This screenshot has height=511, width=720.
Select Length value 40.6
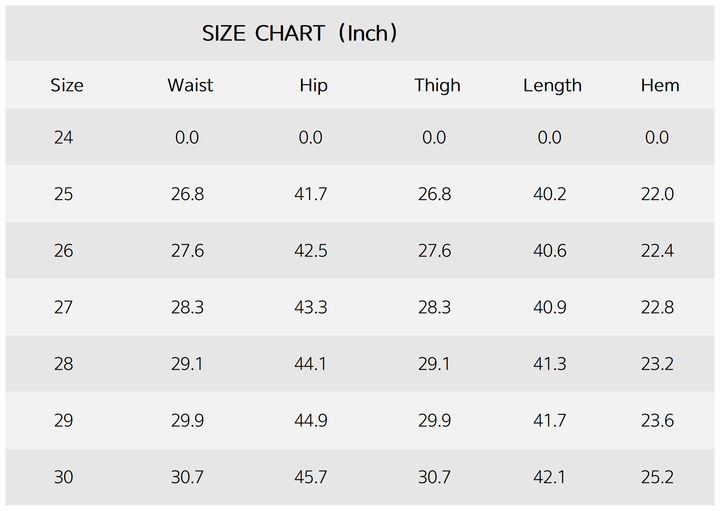point(550,251)
